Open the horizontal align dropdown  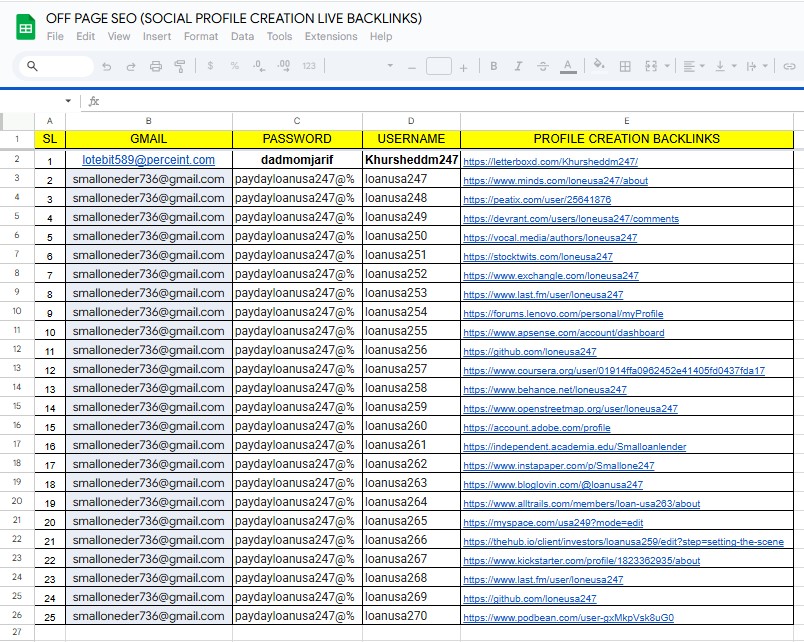(701, 67)
